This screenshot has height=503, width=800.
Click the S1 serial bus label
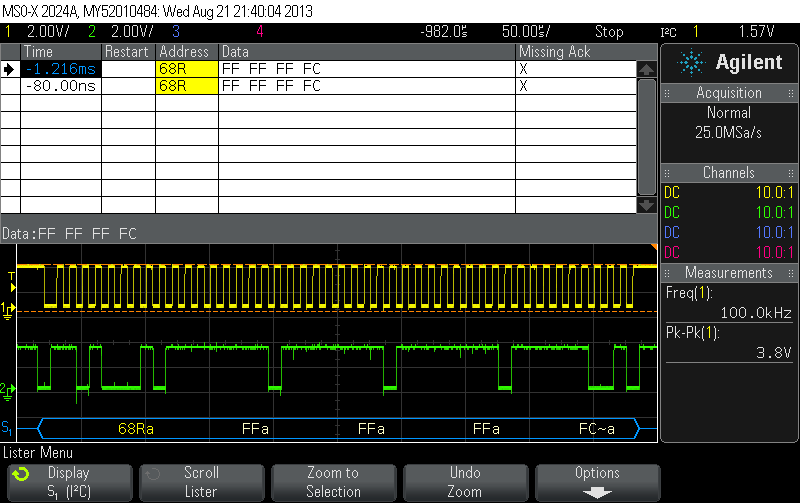7,427
